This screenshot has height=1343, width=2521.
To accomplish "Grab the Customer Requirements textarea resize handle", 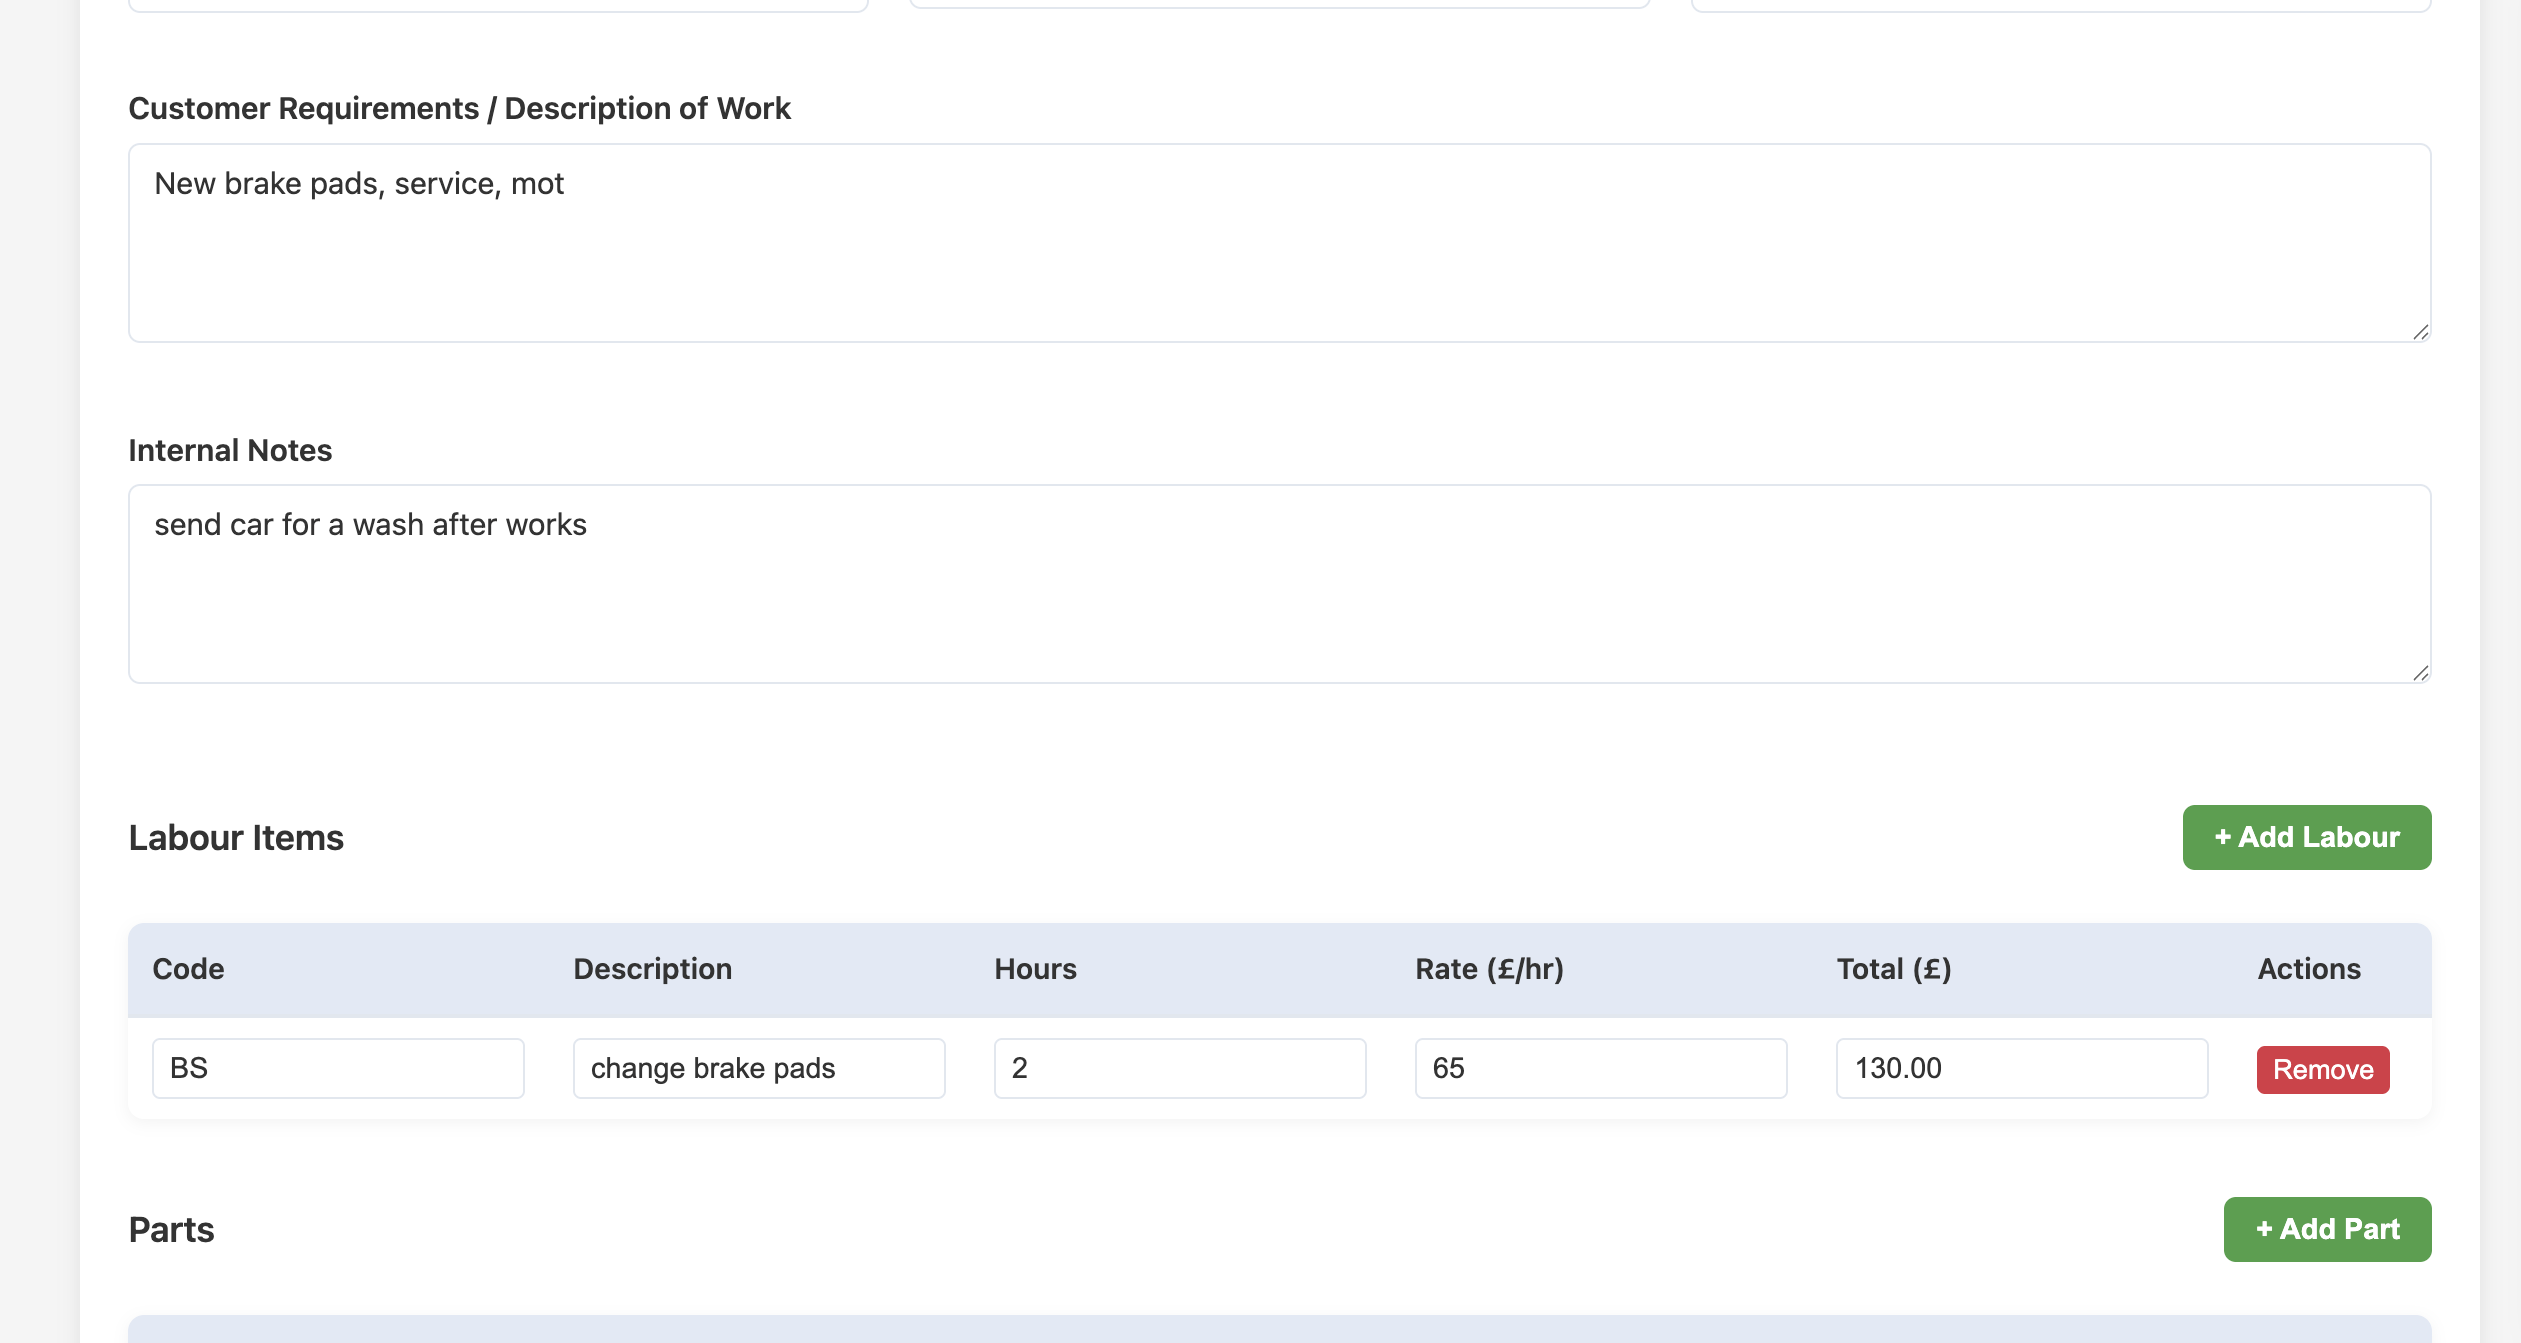I will click(2420, 332).
